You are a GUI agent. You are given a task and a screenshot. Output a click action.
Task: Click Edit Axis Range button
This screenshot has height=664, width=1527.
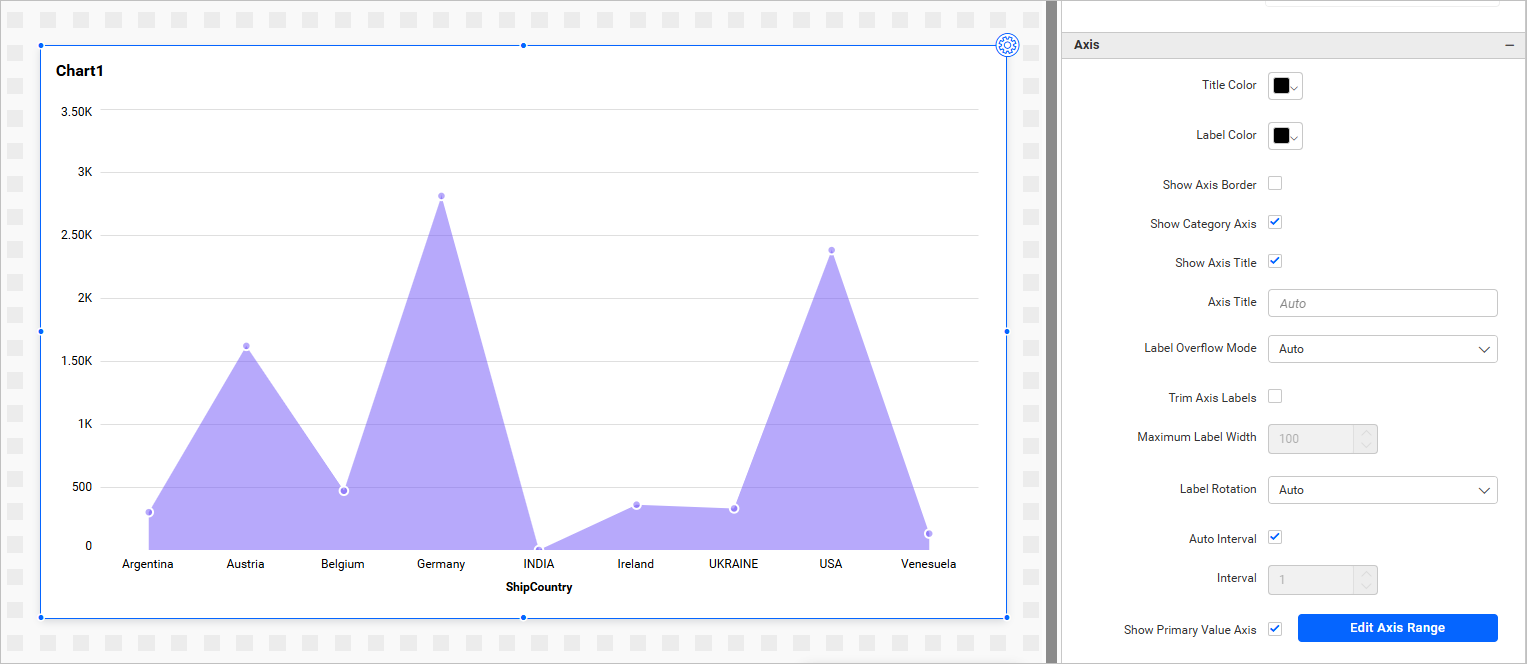(1397, 628)
